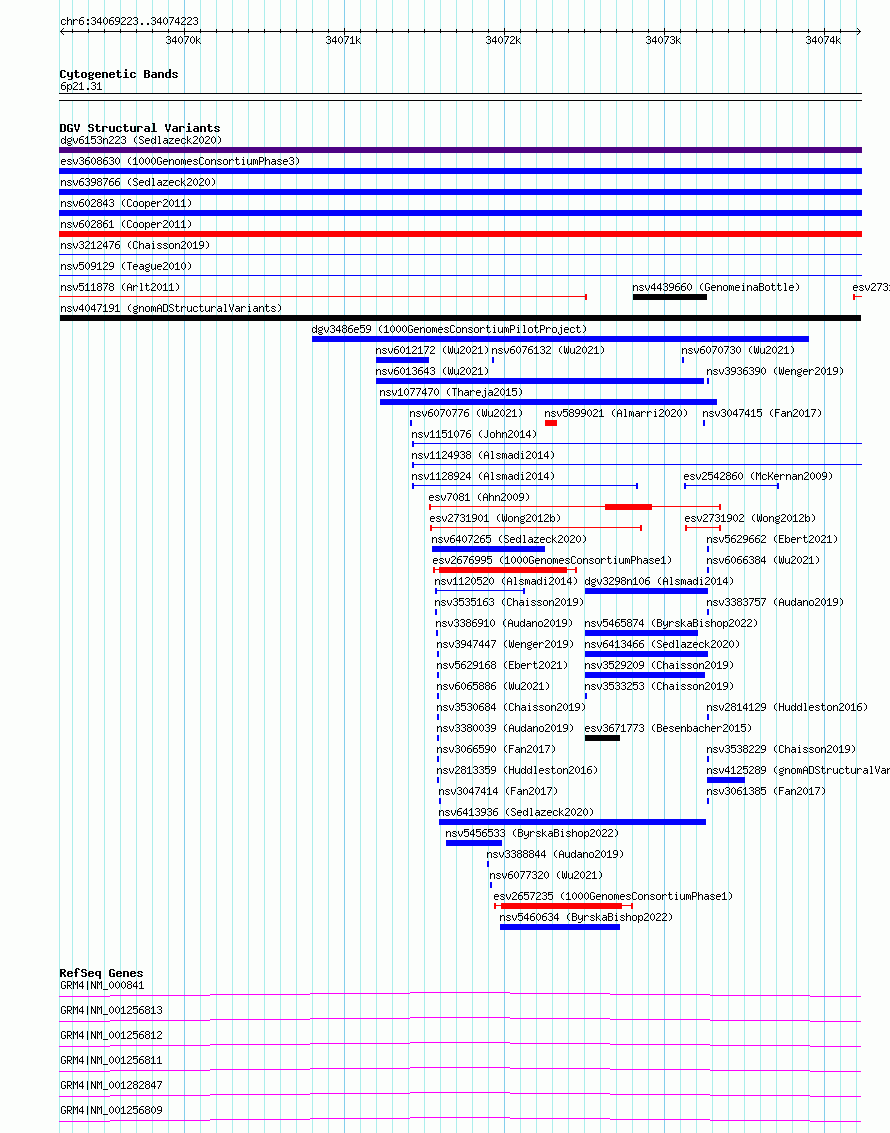Screen dimensions: 890x1133
Task: Select the red nsv602861 (Cooper2011) bar label
Action: pos(126,224)
